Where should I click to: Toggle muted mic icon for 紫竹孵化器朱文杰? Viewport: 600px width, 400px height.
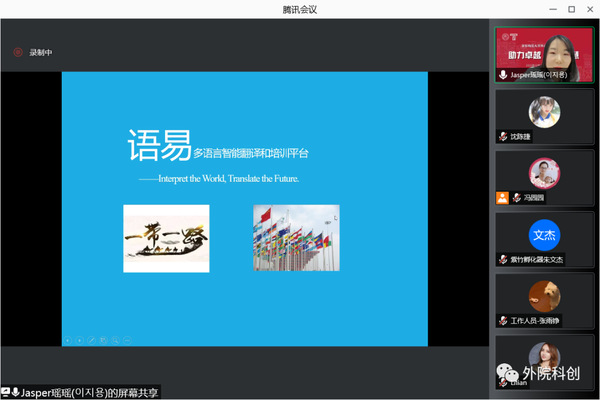[503, 259]
